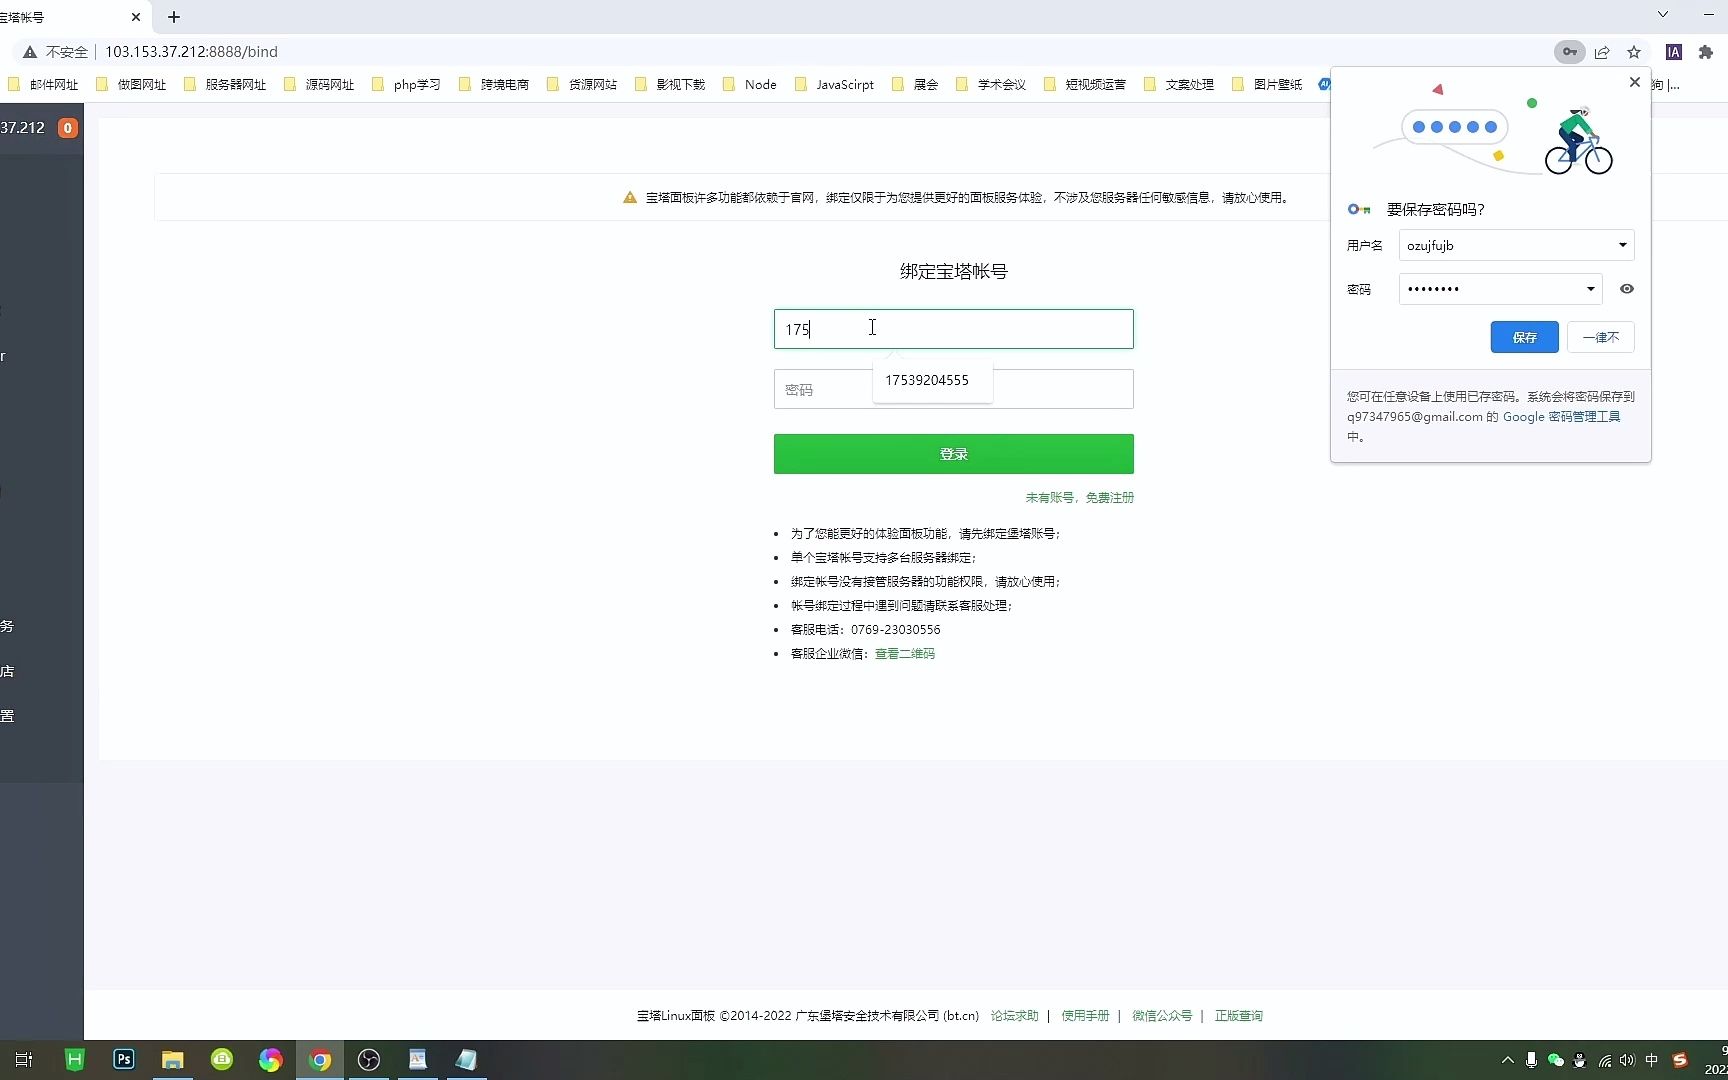This screenshot has height=1080, width=1728.
Task: Open 论坛求助 footer link
Action: point(1015,1015)
